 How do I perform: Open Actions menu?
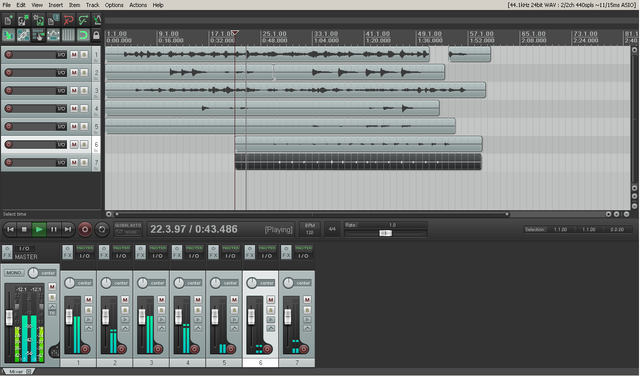(138, 5)
